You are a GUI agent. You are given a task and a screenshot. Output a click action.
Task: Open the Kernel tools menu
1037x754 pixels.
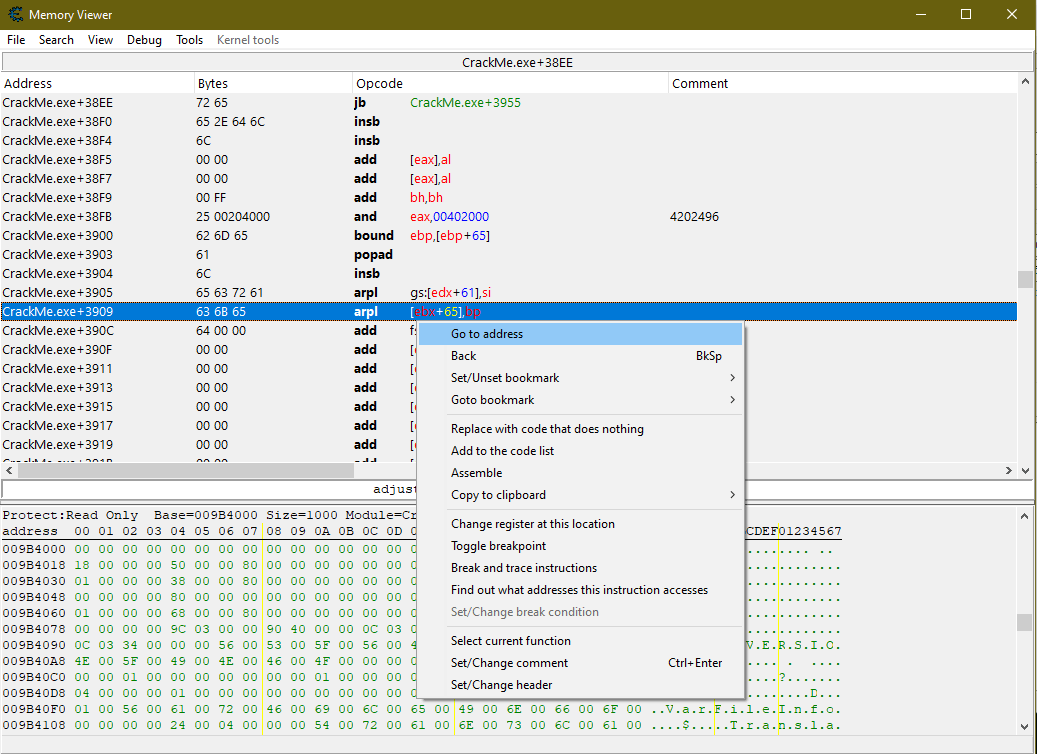click(248, 40)
